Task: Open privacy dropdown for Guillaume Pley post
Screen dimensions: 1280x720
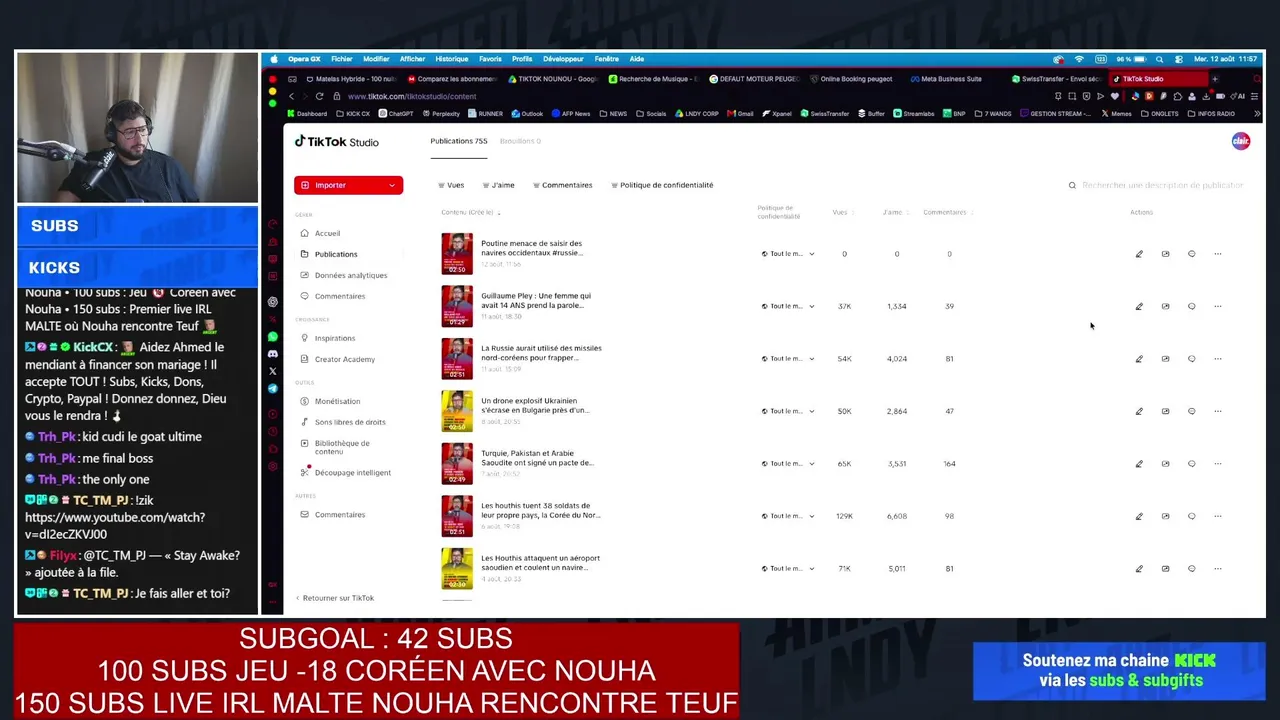Action: pyautogui.click(x=788, y=306)
